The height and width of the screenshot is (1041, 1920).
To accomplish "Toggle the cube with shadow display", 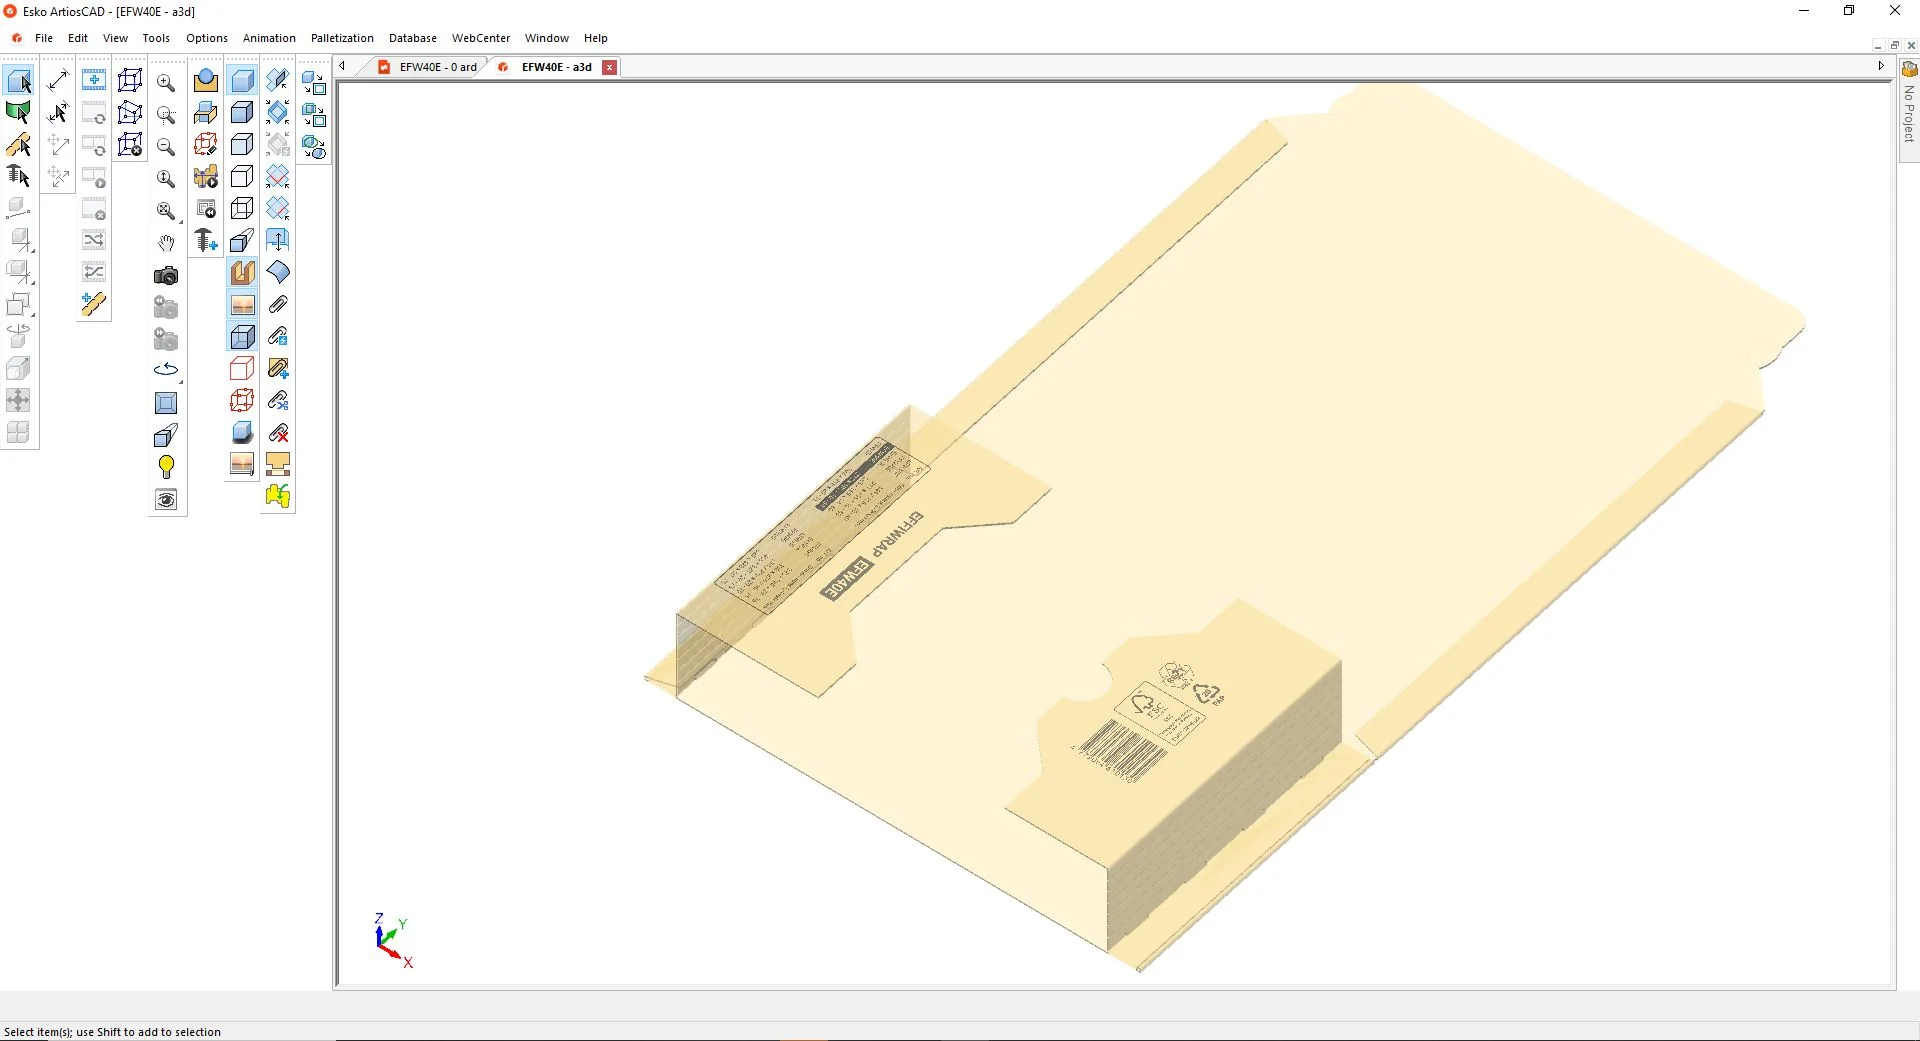I will click(242, 432).
